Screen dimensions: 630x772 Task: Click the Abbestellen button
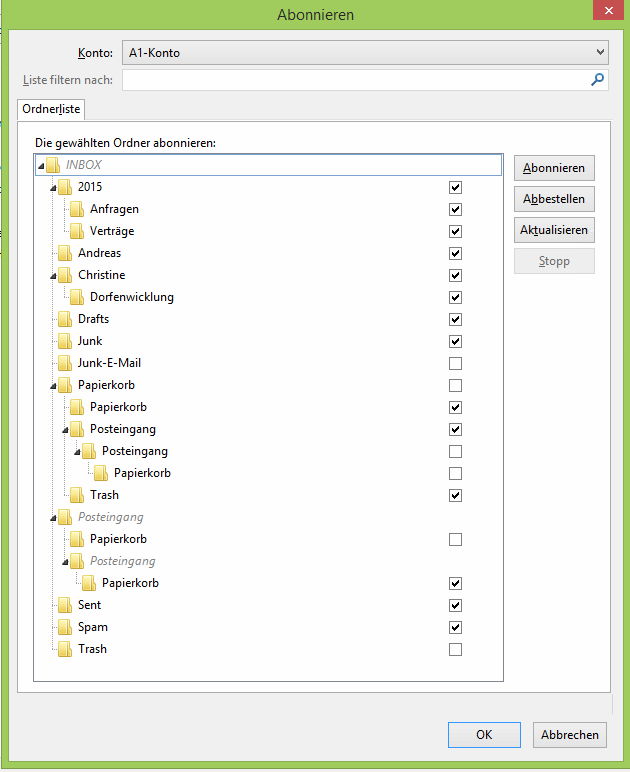(x=554, y=199)
